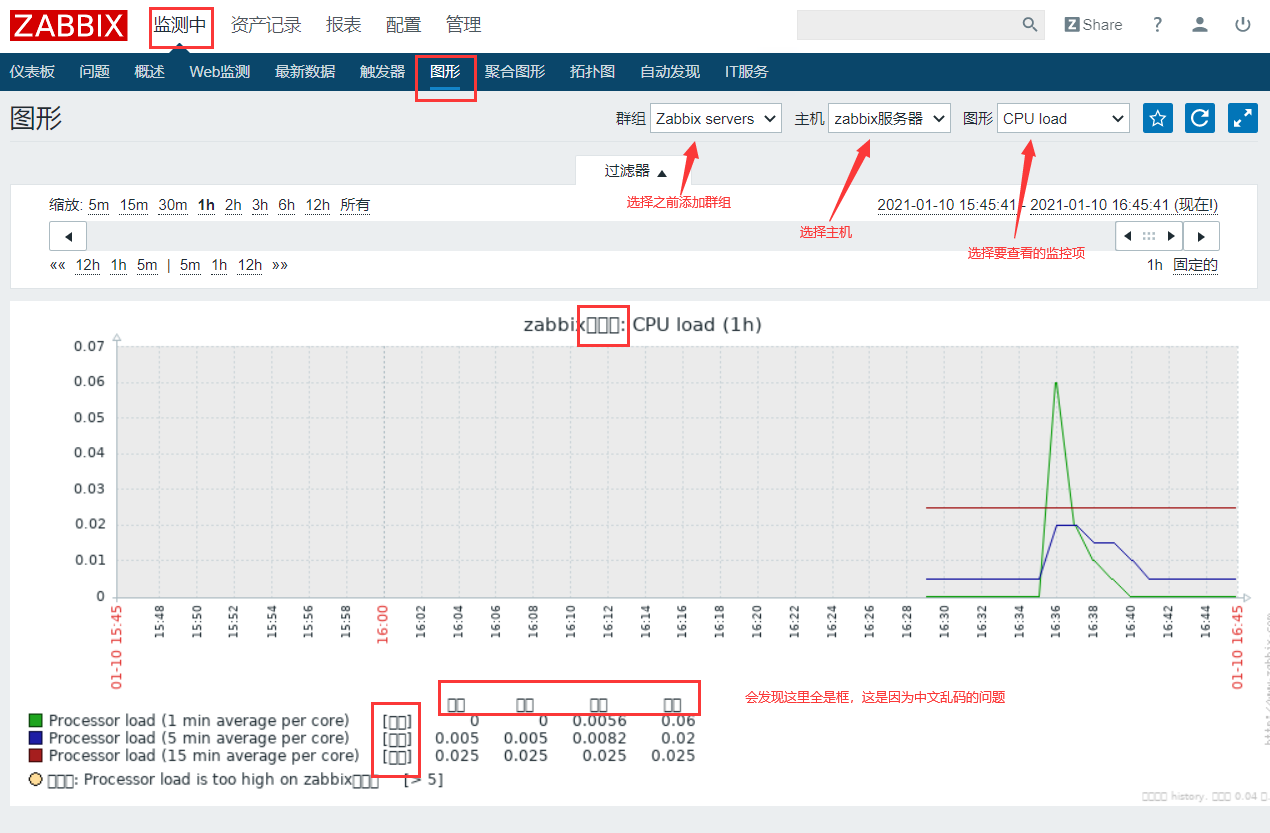
Task: Click the power sign-out icon
Action: [x=1243, y=25]
